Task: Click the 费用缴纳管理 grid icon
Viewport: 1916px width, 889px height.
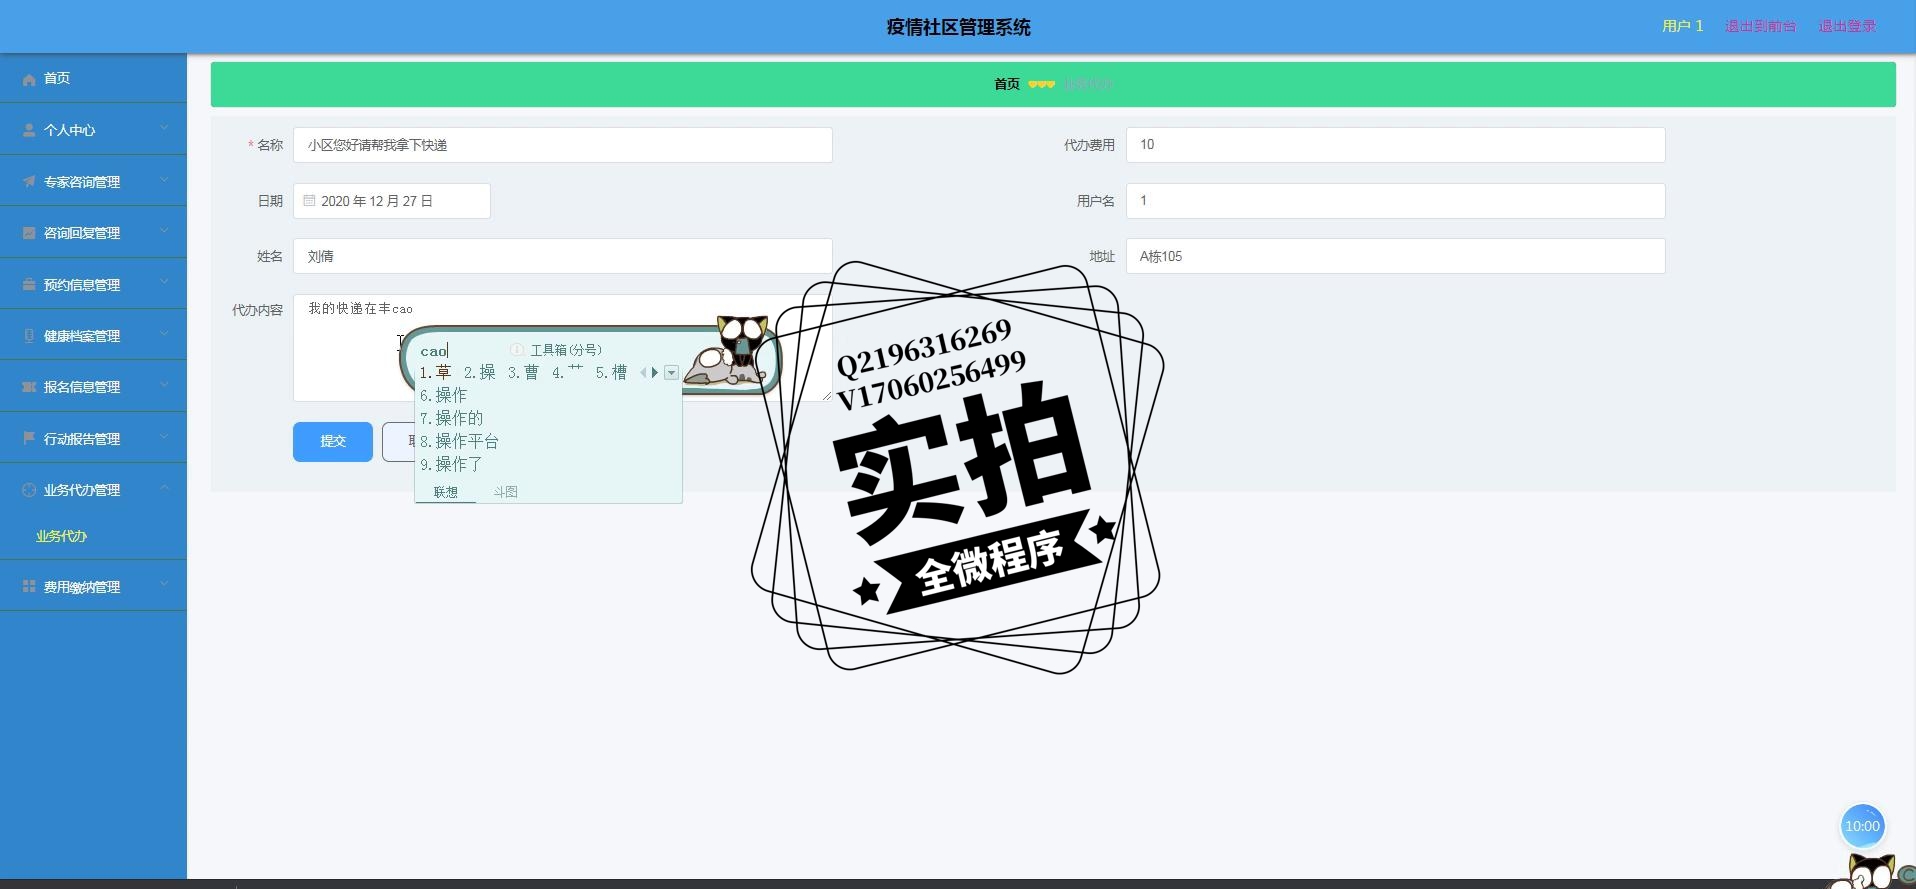Action: [x=29, y=586]
